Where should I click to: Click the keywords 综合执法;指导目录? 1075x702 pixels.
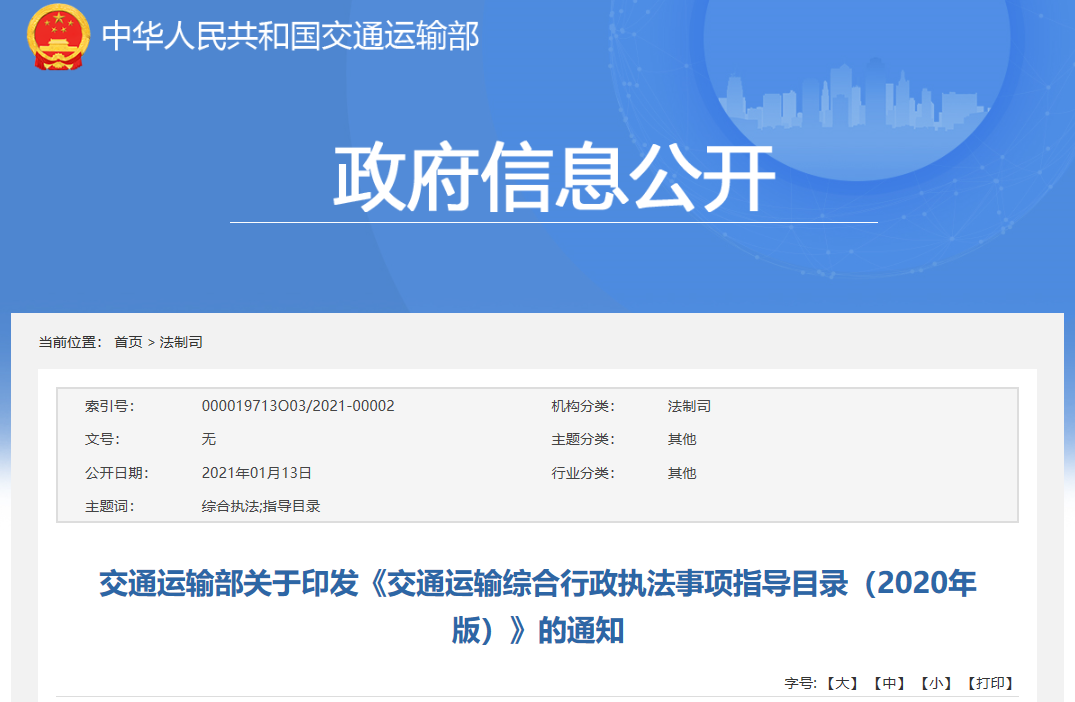tap(261, 506)
